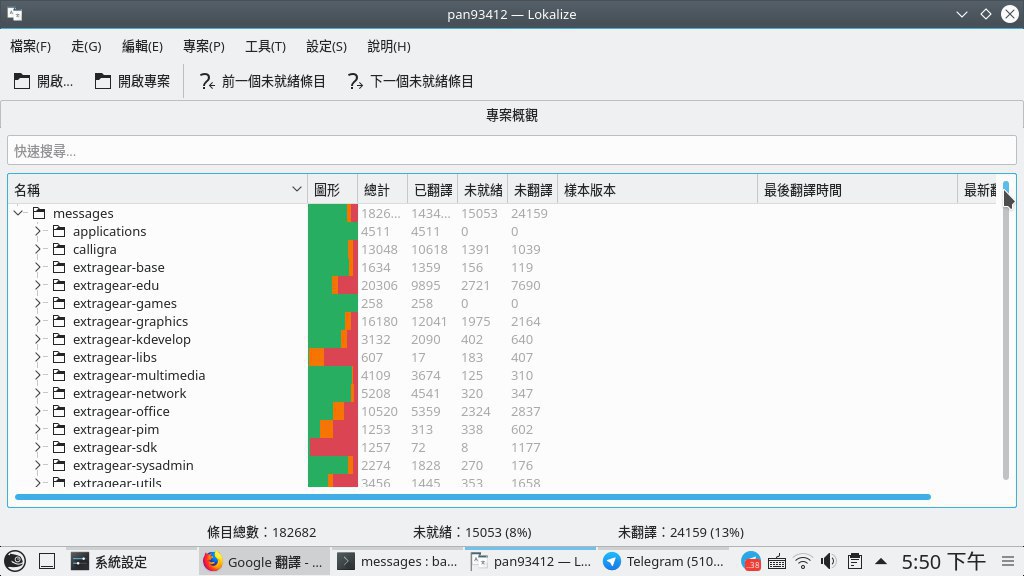Open the 說明(H) menu
Viewport: 1024px width, 576px height.
pyautogui.click(x=389, y=46)
